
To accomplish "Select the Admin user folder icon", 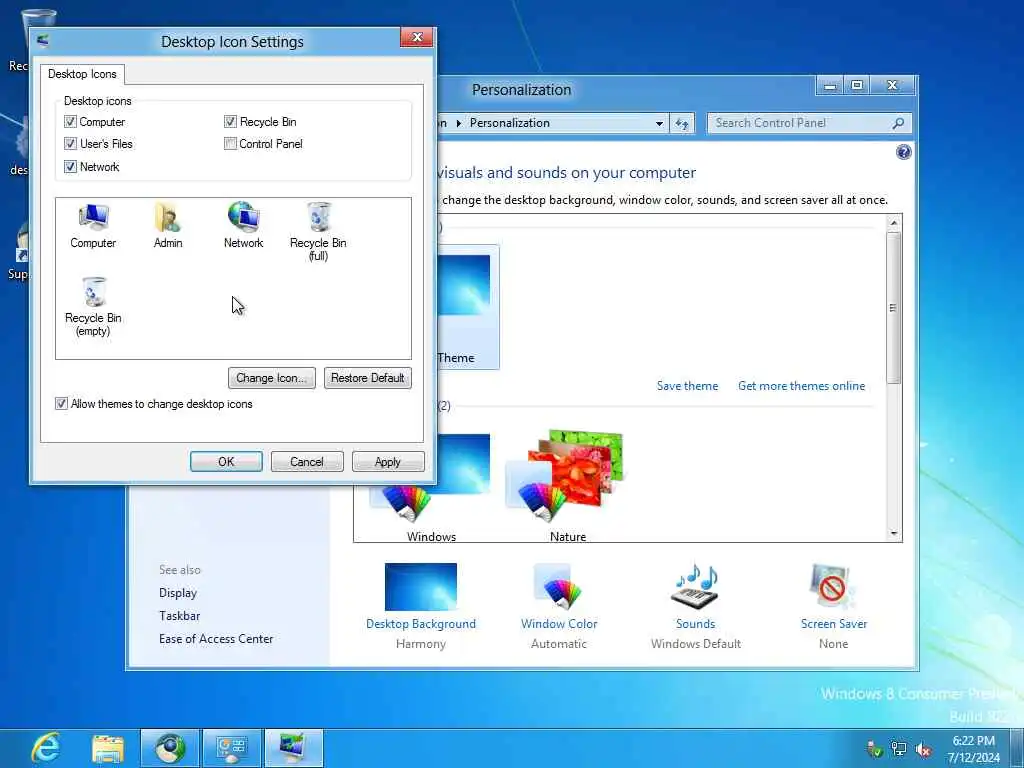I will [168, 226].
